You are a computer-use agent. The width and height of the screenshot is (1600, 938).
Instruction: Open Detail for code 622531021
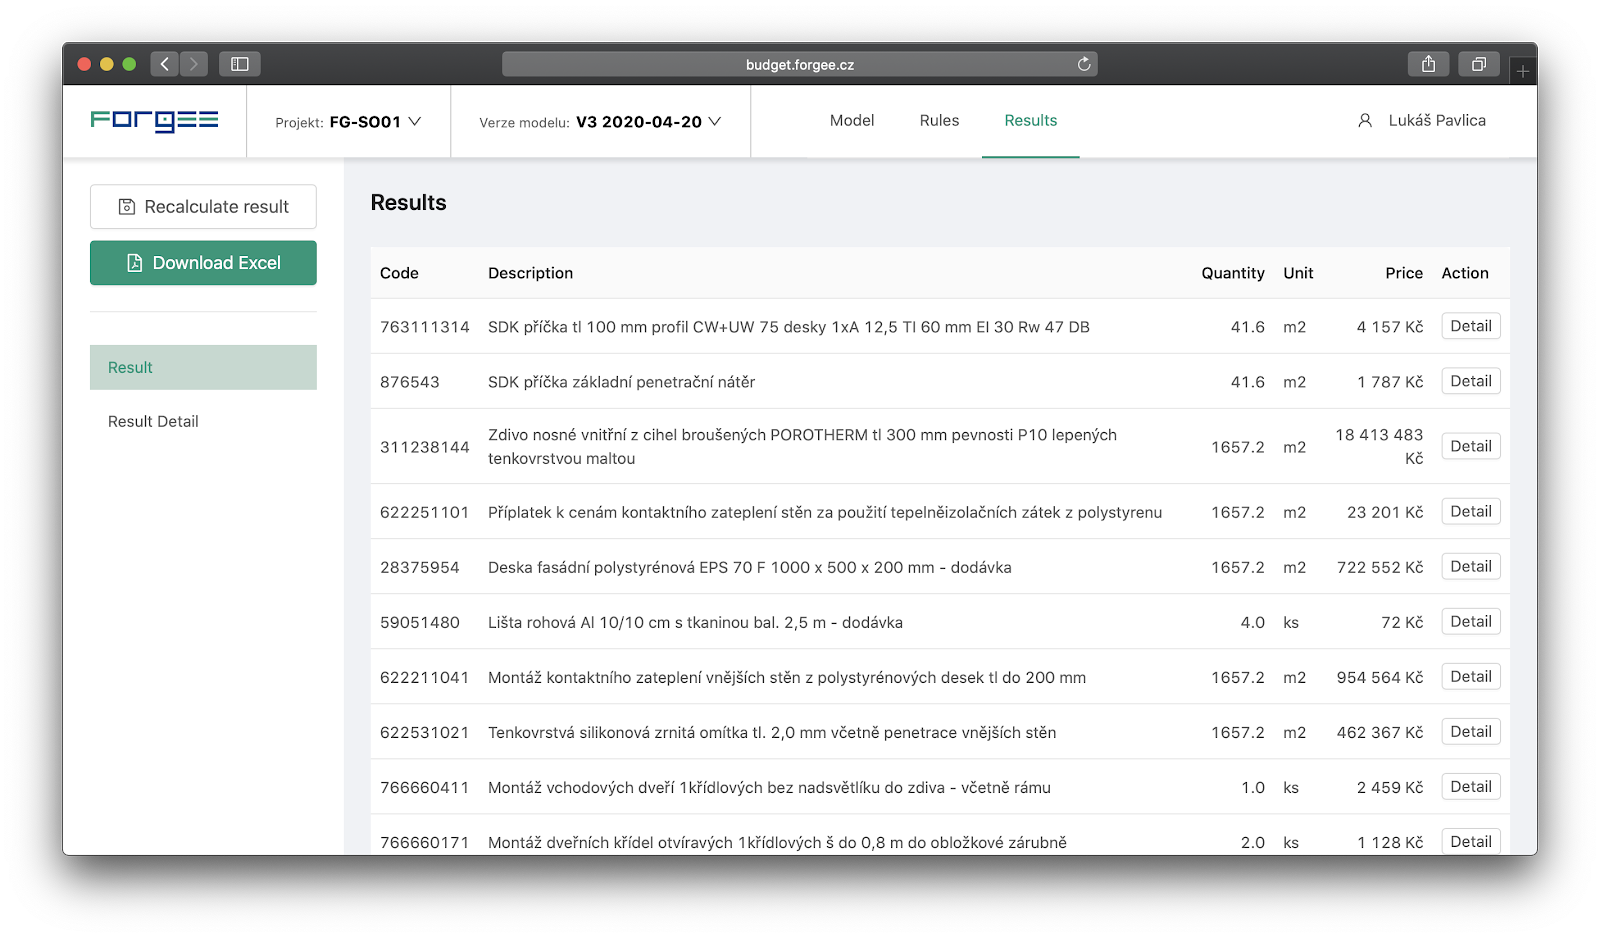pyautogui.click(x=1471, y=731)
